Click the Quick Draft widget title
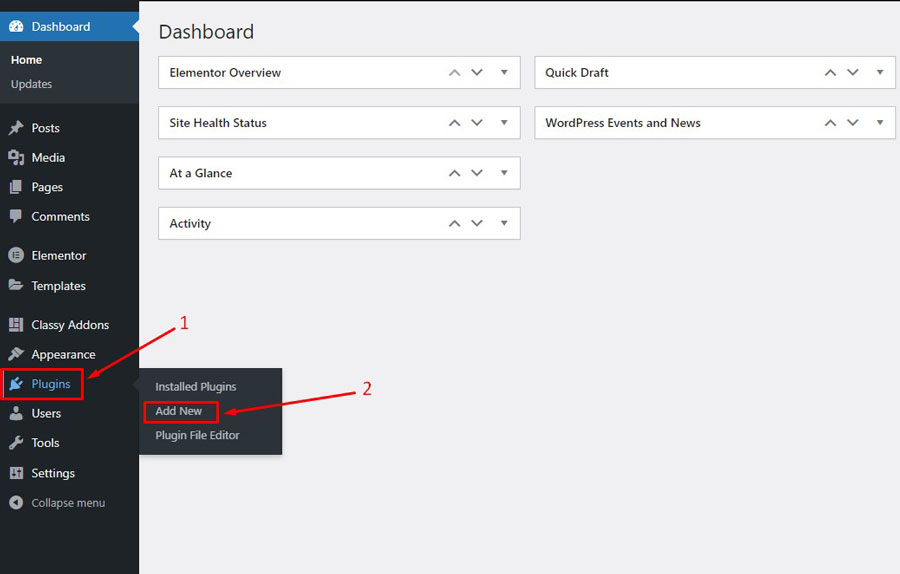 click(577, 73)
